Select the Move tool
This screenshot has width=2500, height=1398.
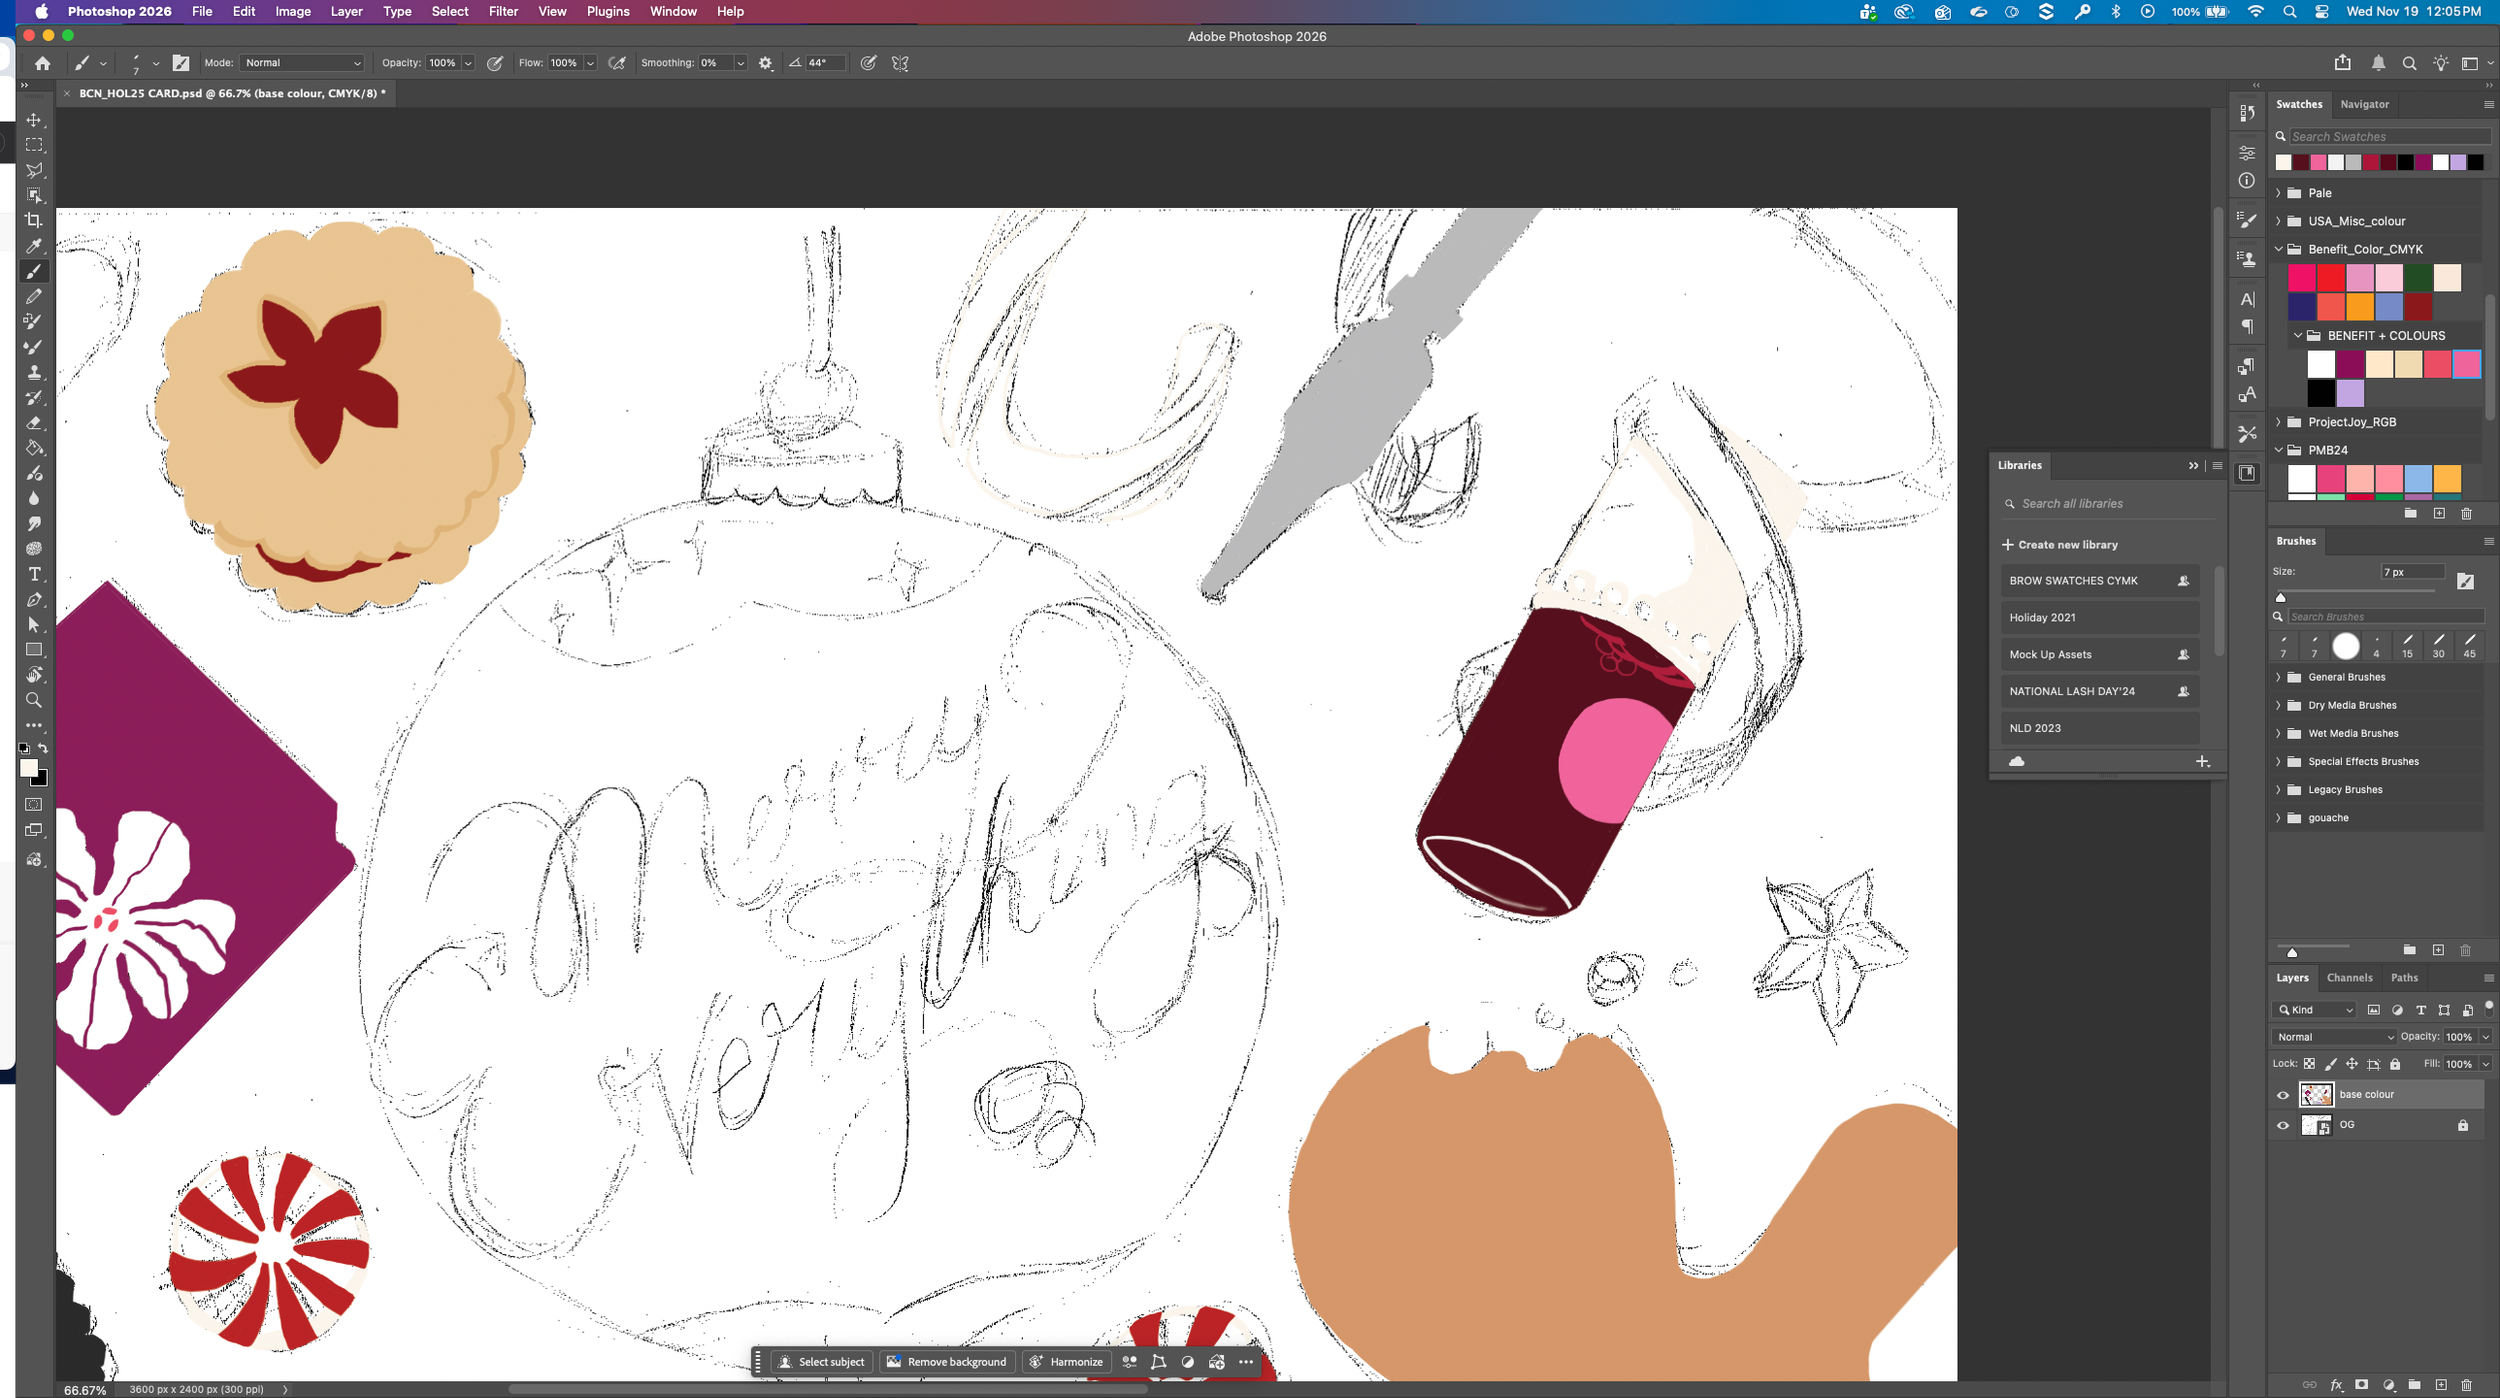(34, 120)
